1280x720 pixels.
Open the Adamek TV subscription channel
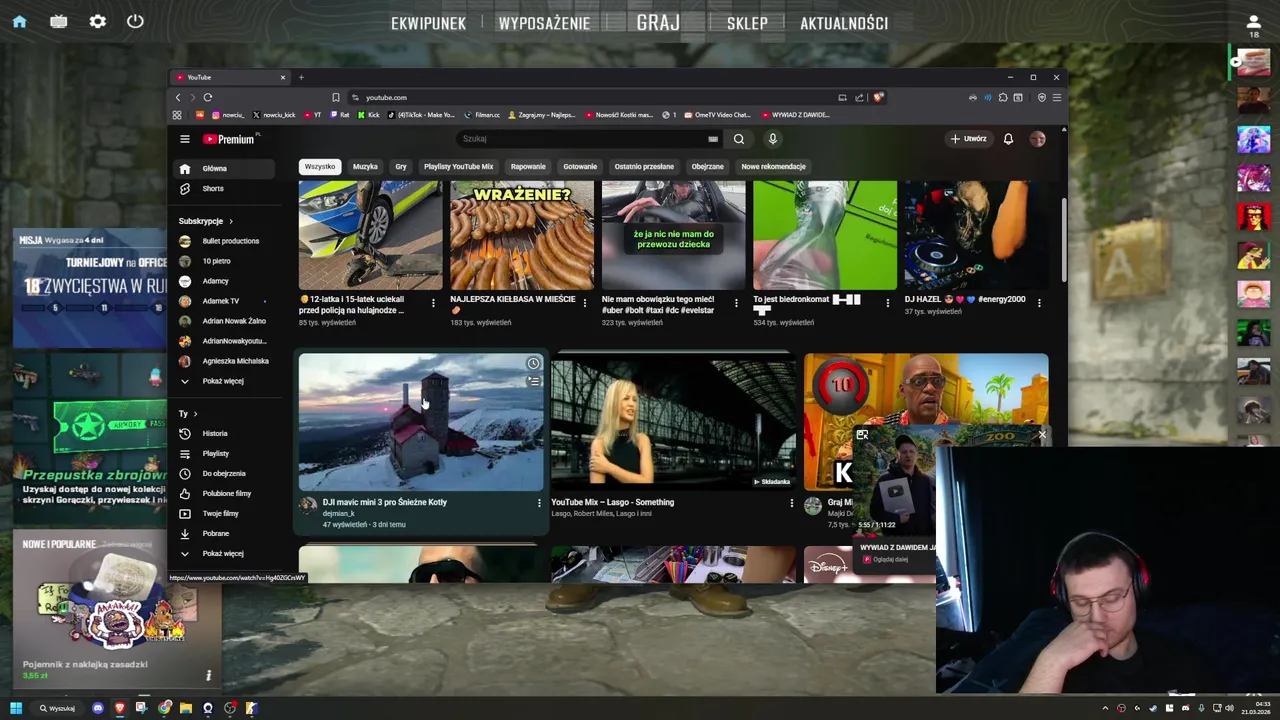click(x=222, y=301)
